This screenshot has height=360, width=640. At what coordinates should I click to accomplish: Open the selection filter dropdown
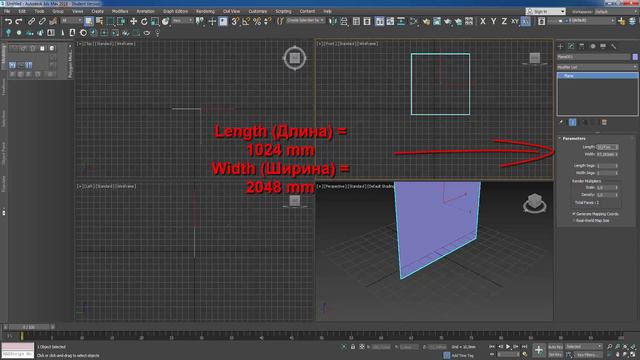coord(71,20)
